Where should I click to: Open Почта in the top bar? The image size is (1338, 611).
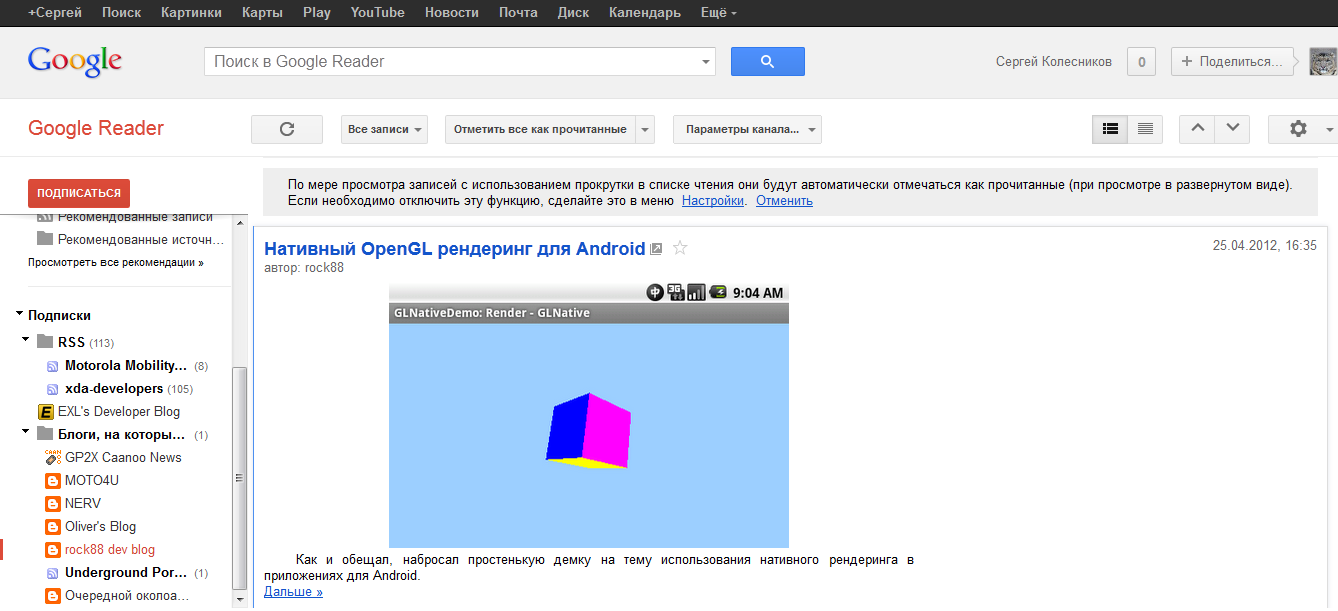coord(517,13)
